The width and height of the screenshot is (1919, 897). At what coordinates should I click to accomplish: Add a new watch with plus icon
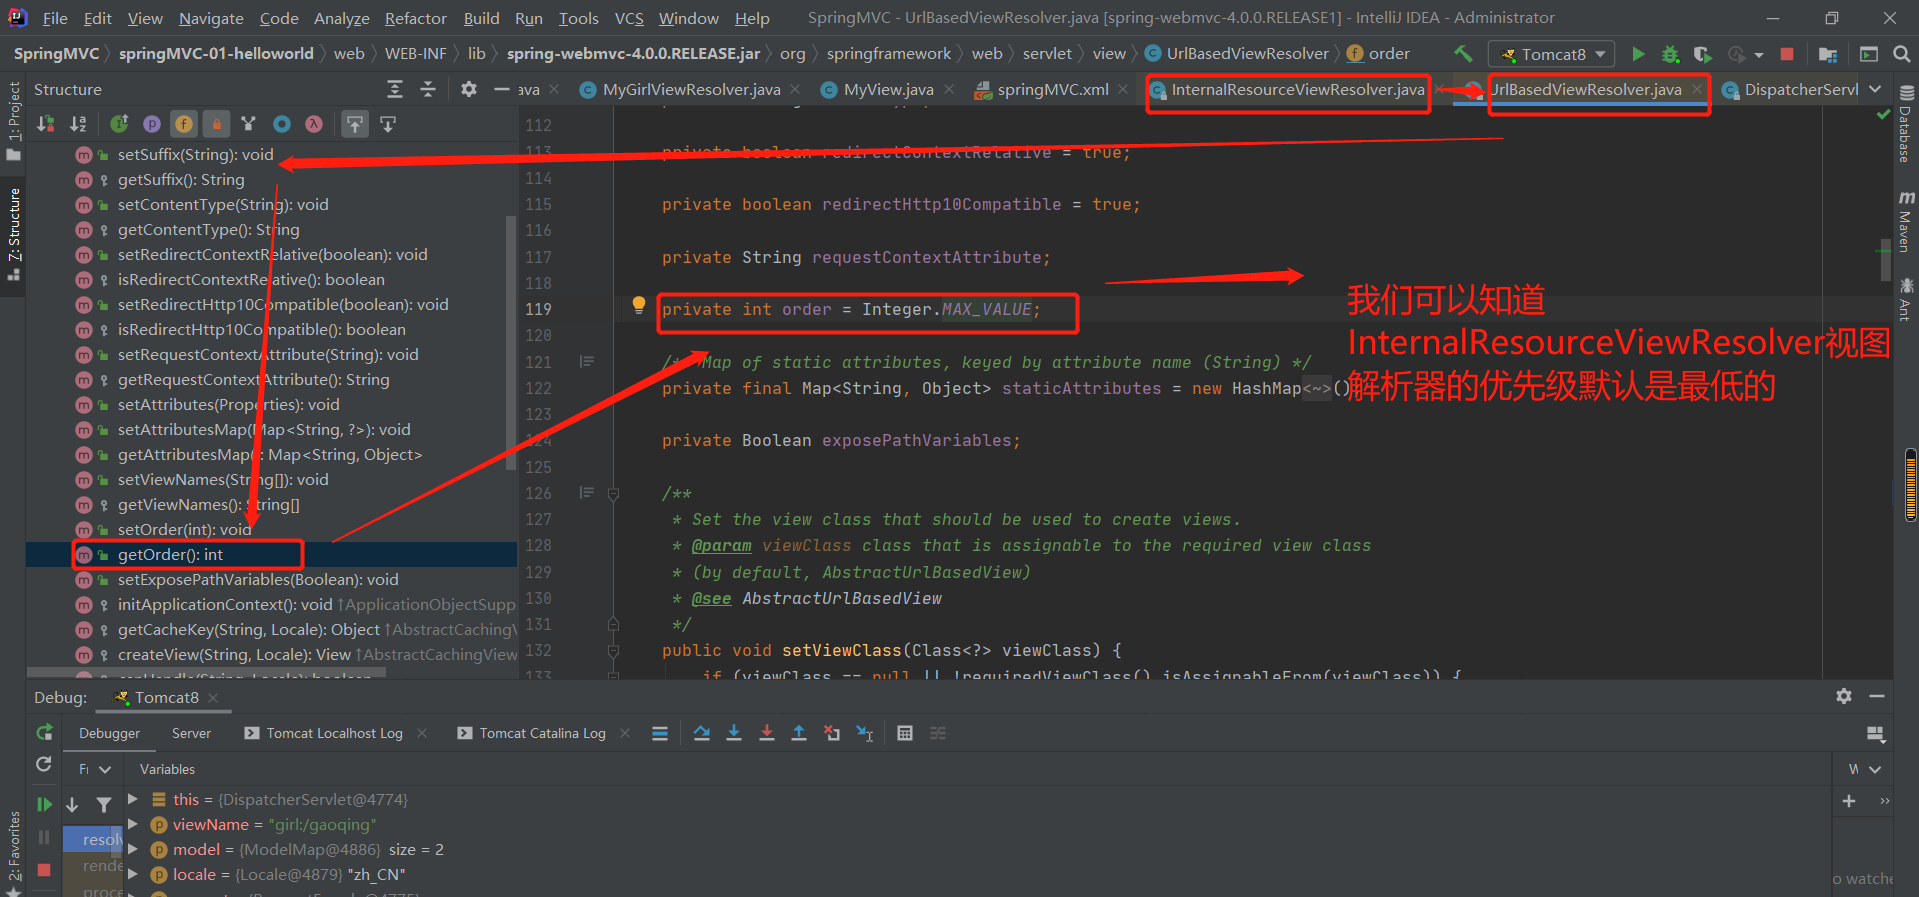[1849, 801]
